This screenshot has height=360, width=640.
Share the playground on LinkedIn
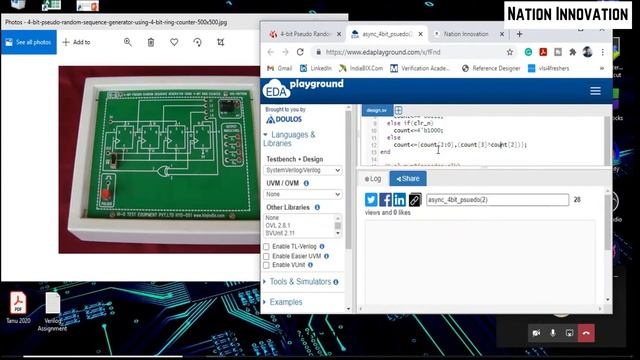coord(400,200)
